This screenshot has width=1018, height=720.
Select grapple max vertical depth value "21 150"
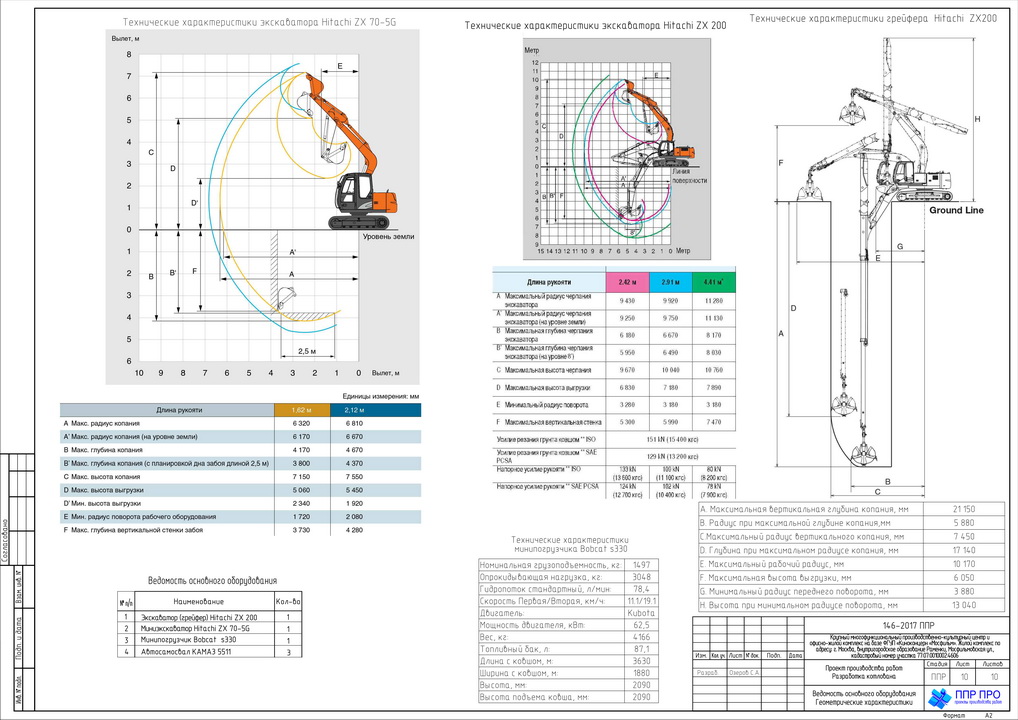964,509
